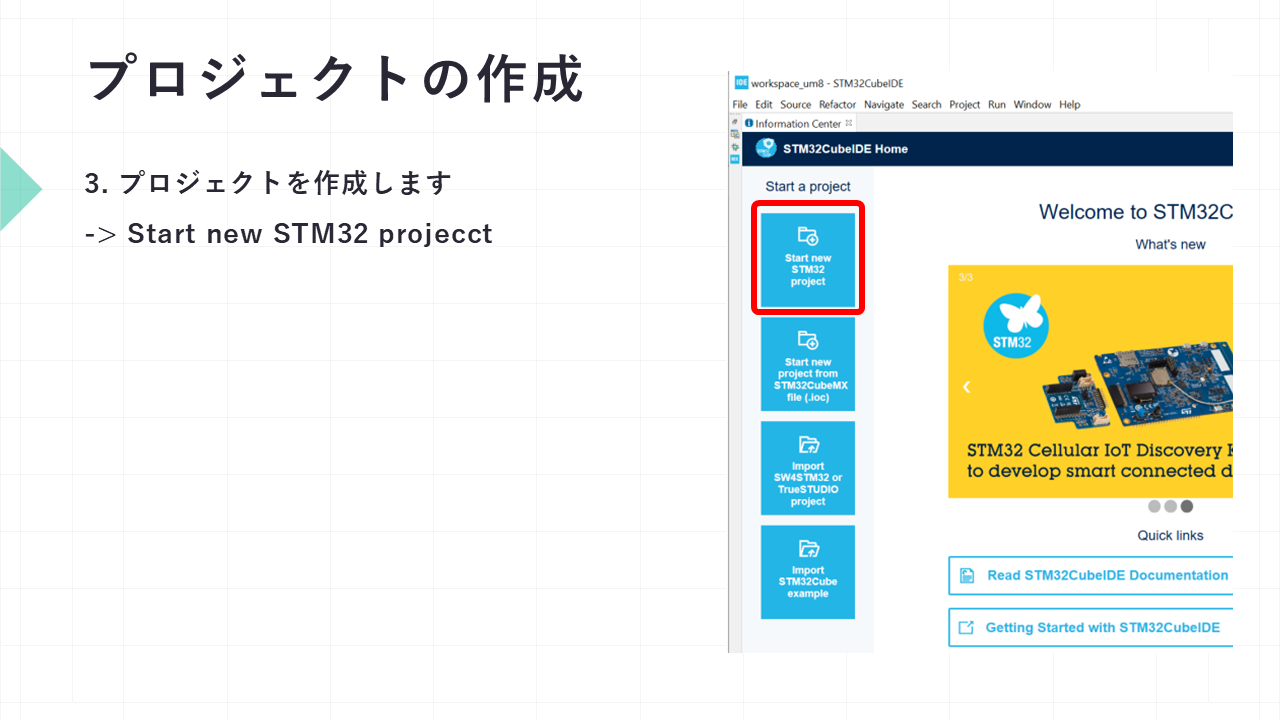Select Import SW4STM32 or TrueSTUDIO project tile

pos(808,468)
